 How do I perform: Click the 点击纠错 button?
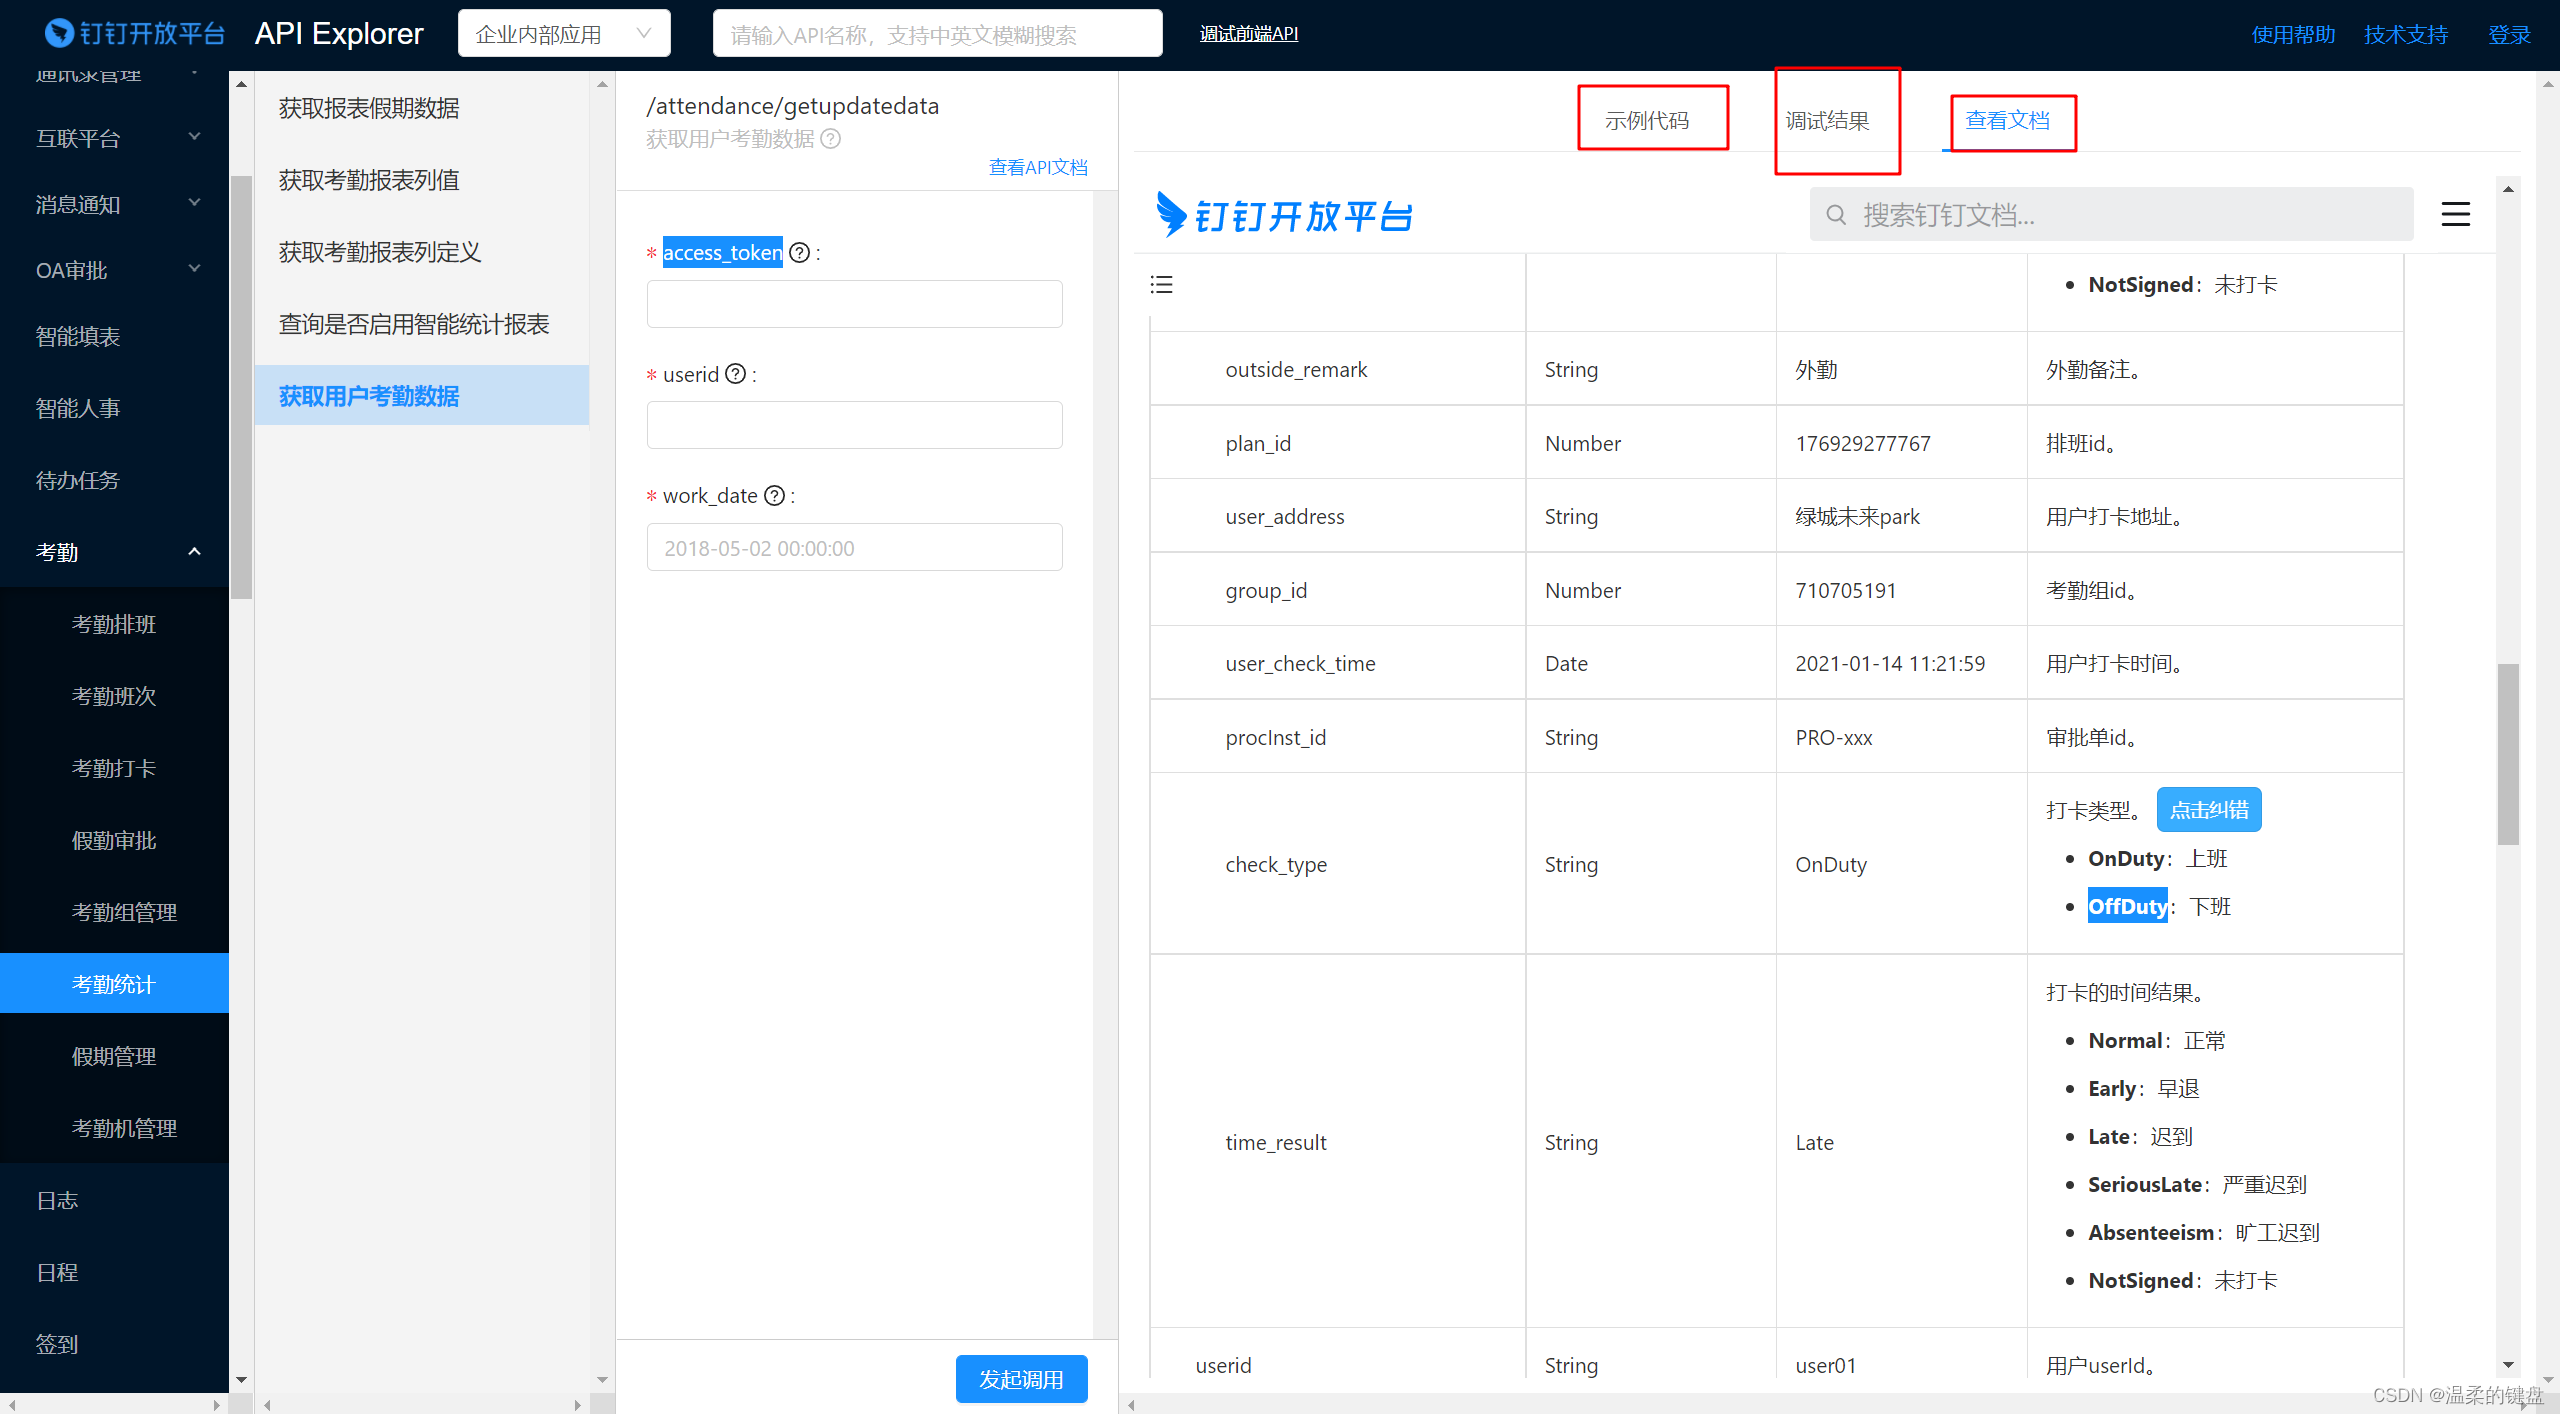[2208, 810]
